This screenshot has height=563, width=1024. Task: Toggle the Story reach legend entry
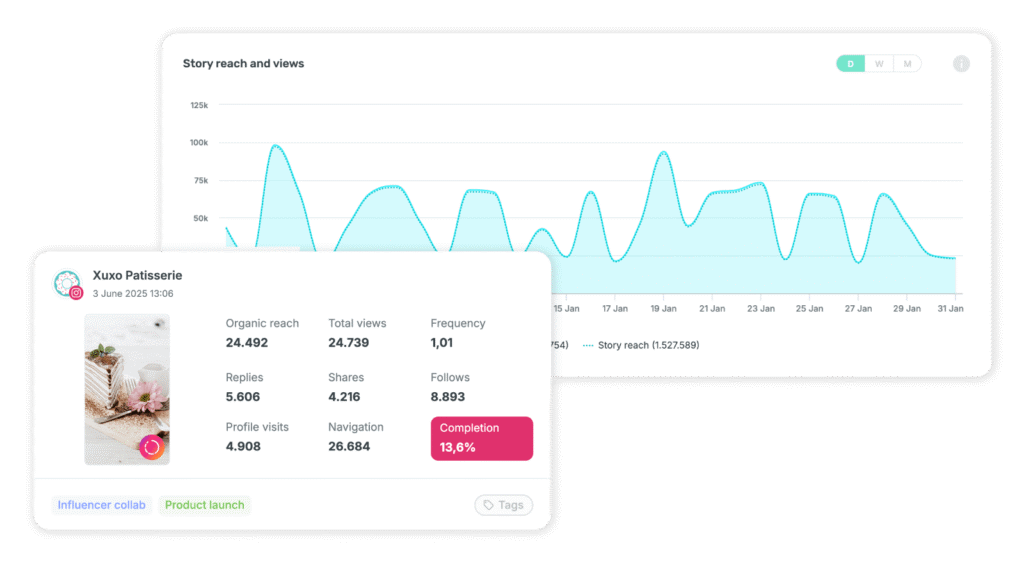point(641,345)
